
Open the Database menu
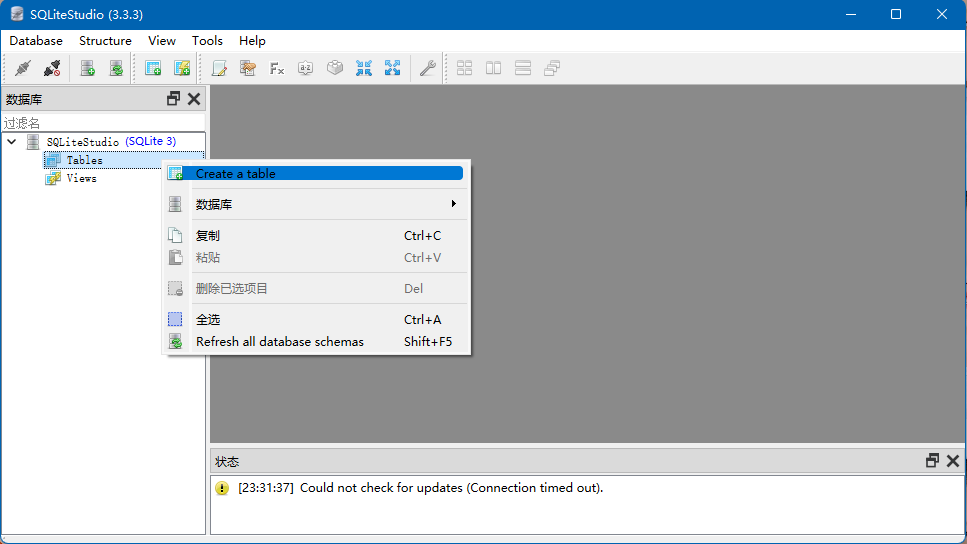[x=36, y=41]
